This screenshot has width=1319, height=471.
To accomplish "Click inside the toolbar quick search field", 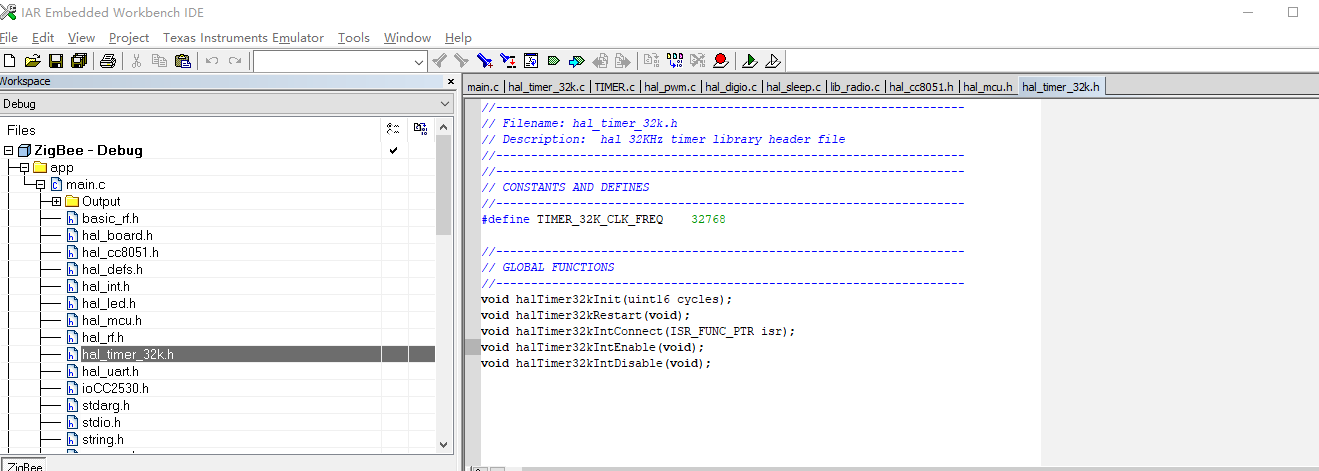I will tap(332, 62).
